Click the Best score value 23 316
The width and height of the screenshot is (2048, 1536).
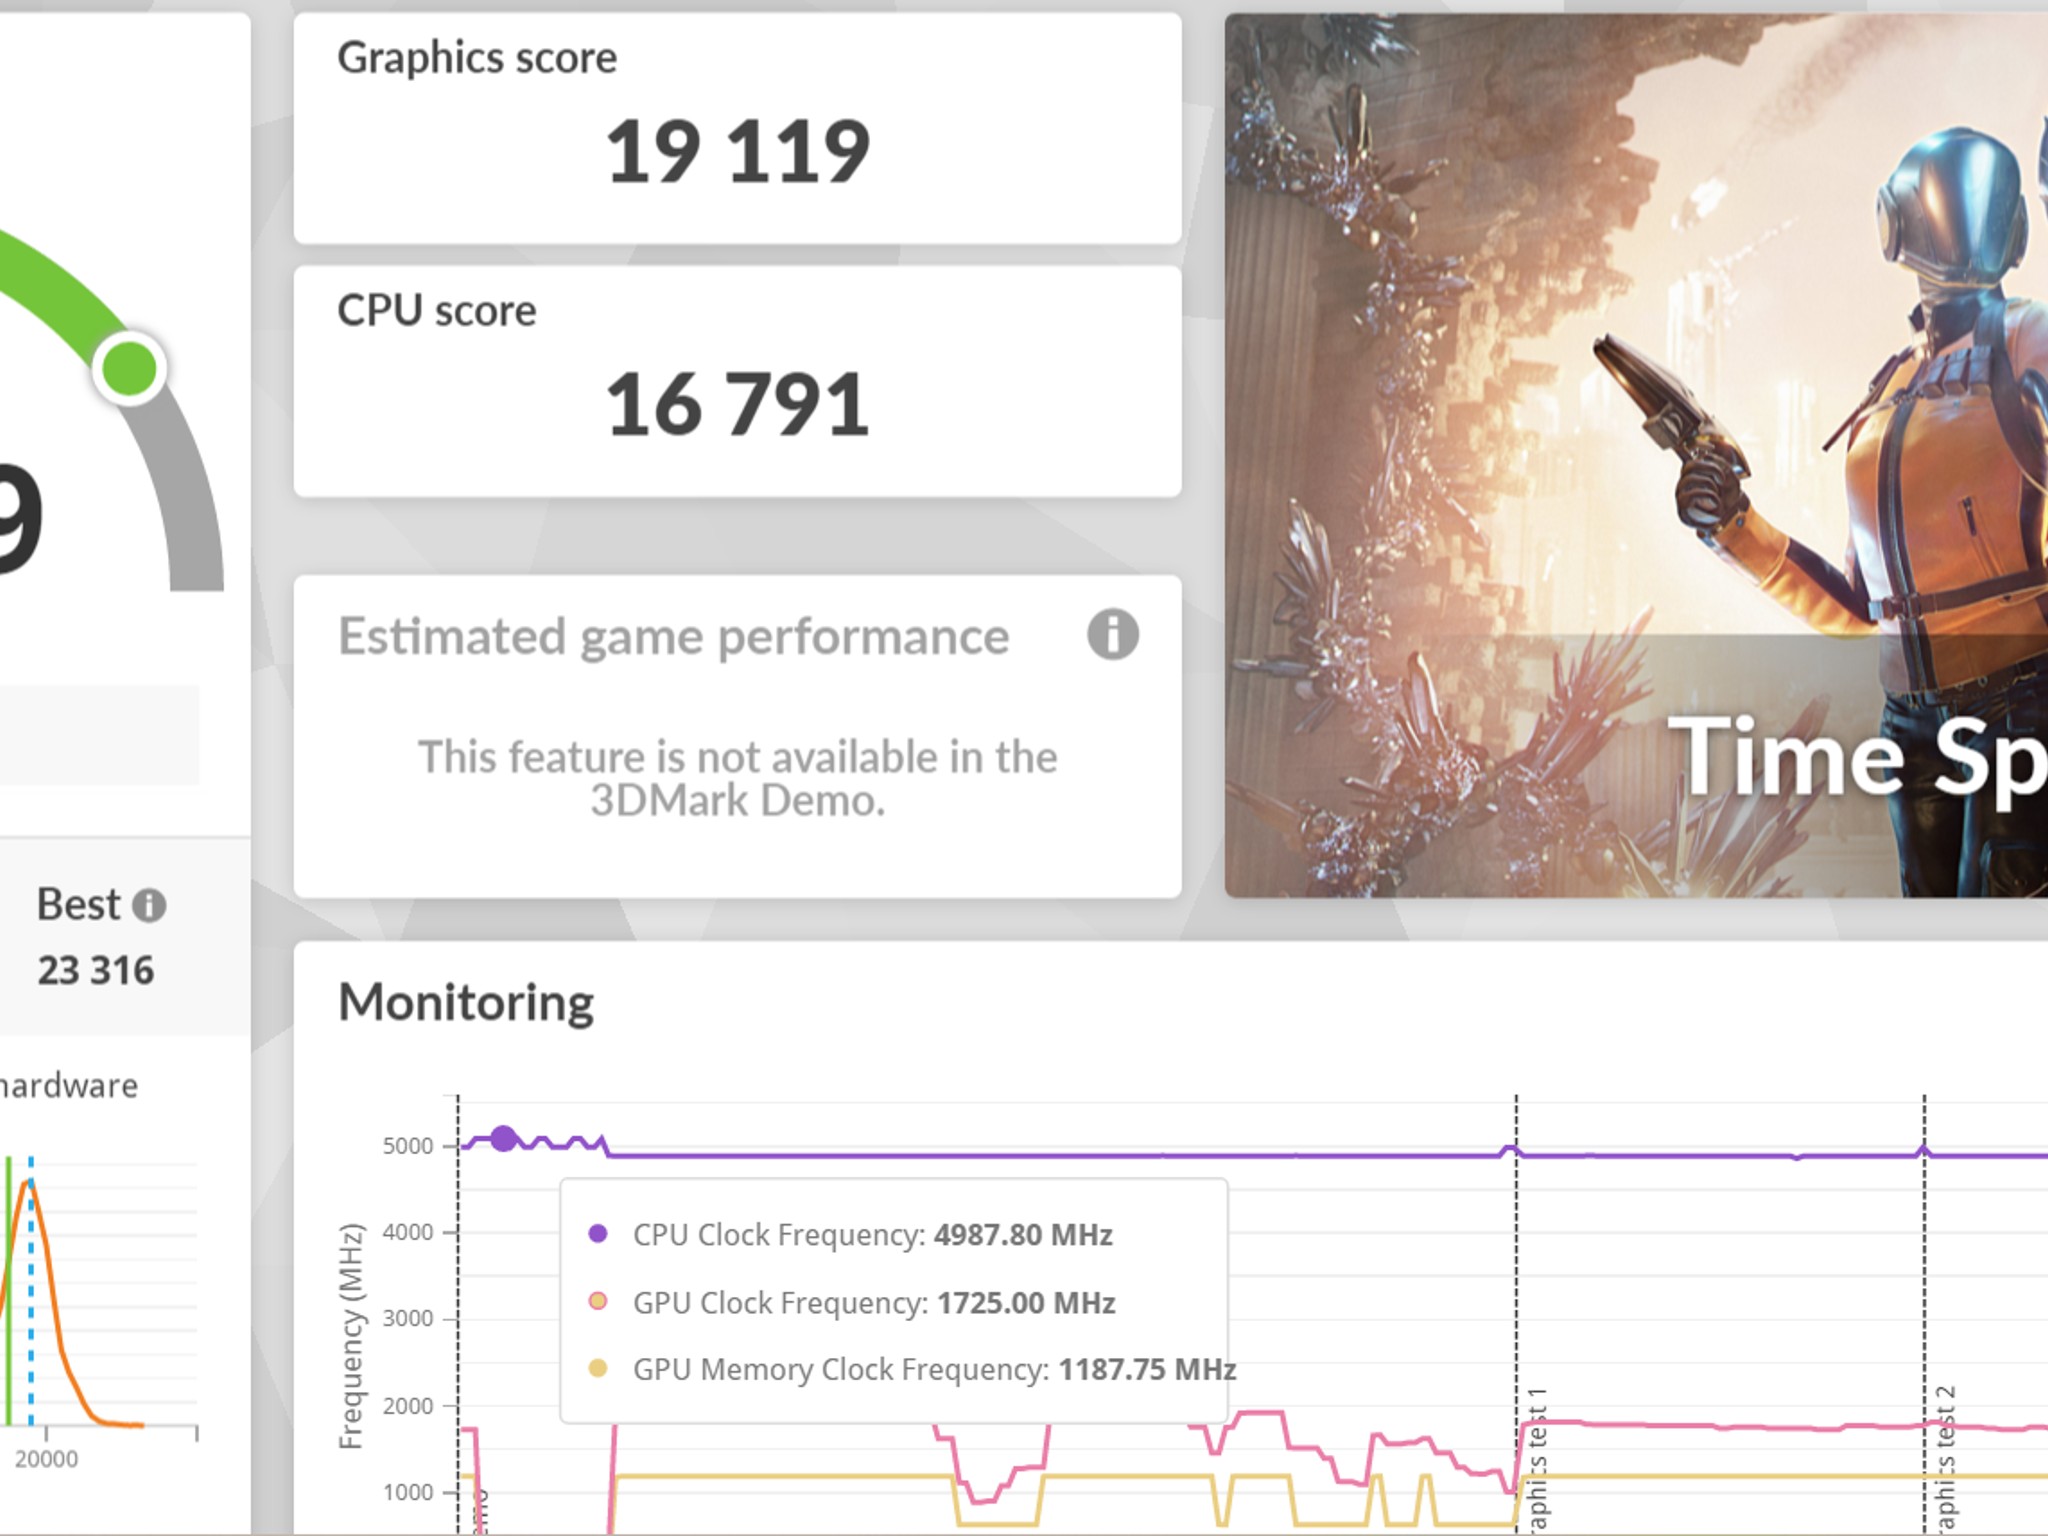(96, 970)
